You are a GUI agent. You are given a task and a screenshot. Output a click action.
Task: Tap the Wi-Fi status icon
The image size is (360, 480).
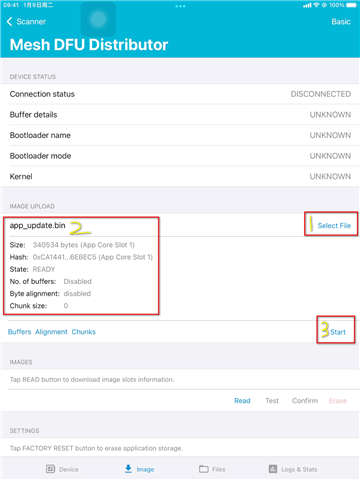pyautogui.click(x=316, y=5)
